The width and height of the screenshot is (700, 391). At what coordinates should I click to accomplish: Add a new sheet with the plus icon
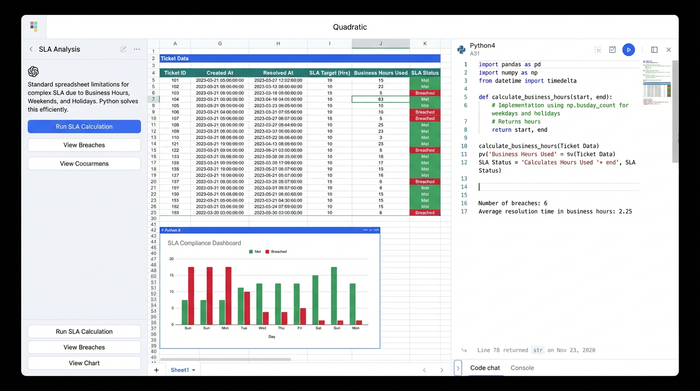tap(156, 370)
